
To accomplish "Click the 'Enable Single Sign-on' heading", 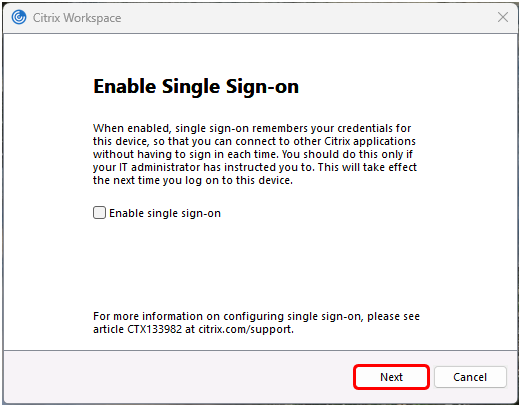I will (x=196, y=87).
